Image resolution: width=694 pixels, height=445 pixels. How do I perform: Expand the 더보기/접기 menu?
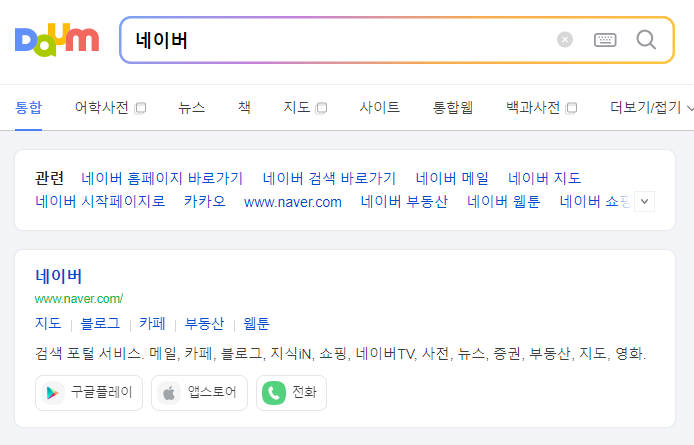pos(652,108)
